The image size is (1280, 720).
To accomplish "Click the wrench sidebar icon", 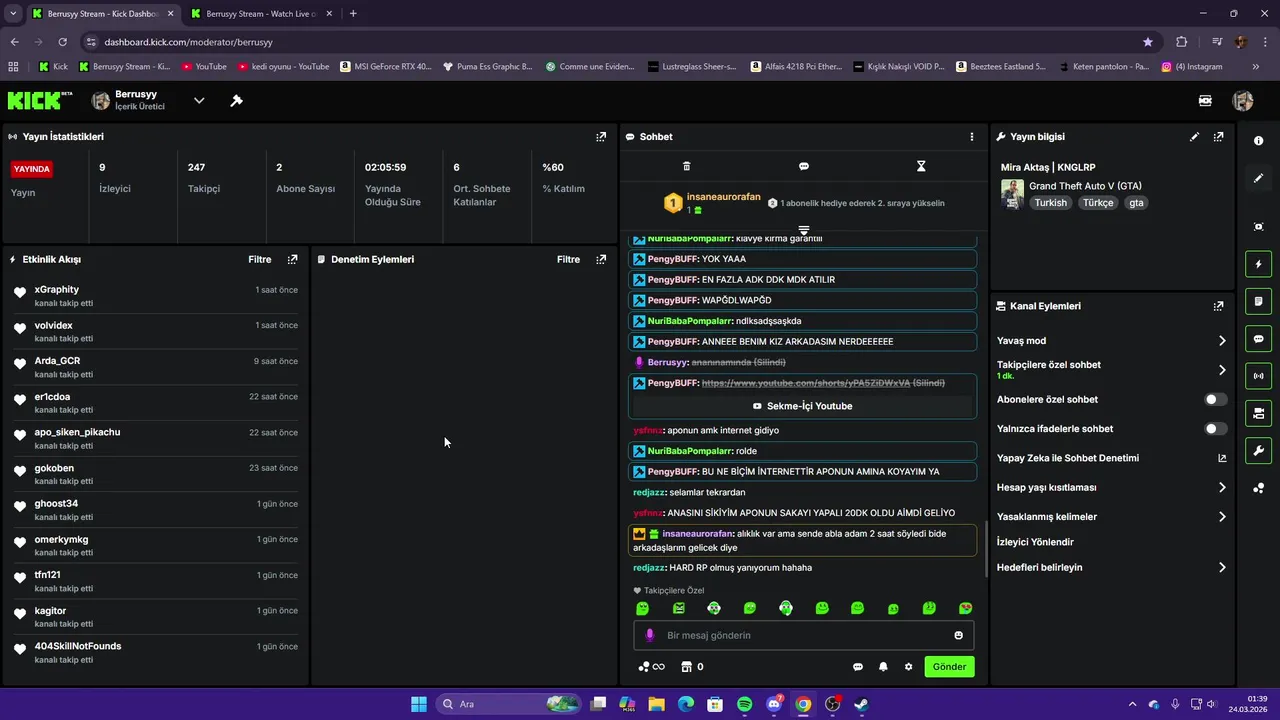I will pyautogui.click(x=1258, y=451).
